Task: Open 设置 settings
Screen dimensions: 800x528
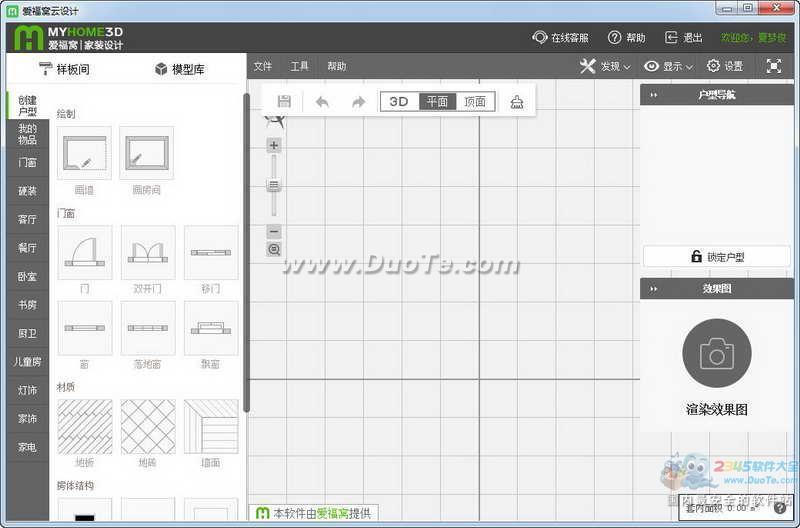Action: click(x=725, y=66)
